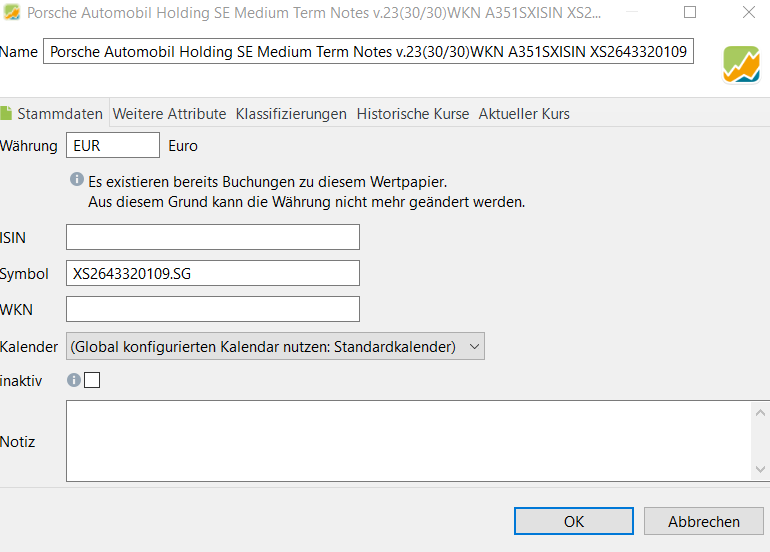Click the Kalender label

pyautogui.click(x=29, y=347)
